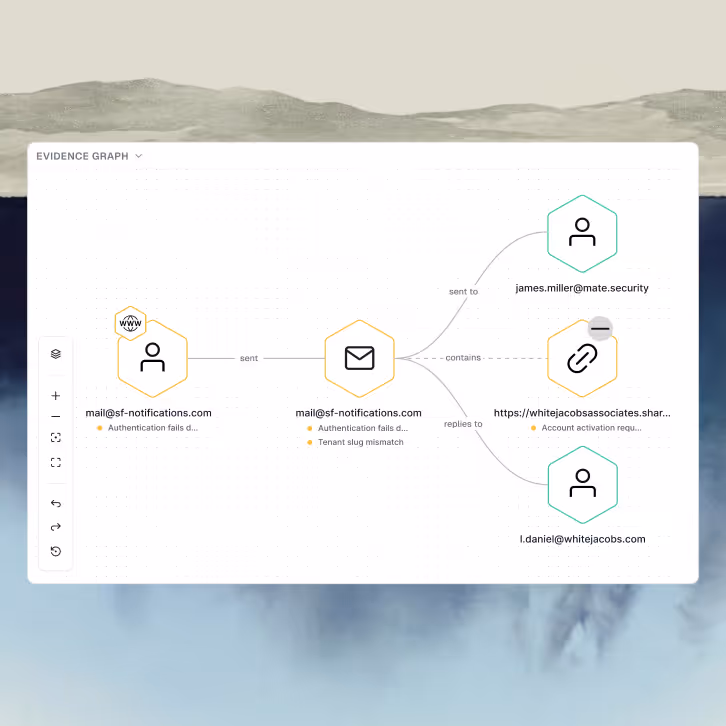Select the james.miller user node hexagon
The height and width of the screenshot is (726, 726).
[582, 233]
